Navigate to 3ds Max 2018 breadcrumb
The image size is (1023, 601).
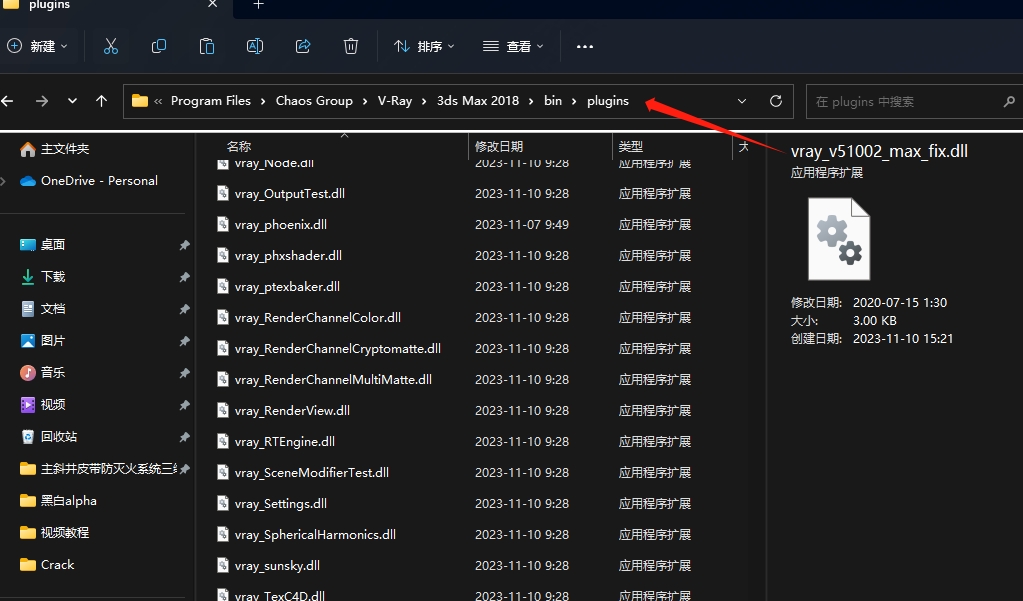point(478,100)
